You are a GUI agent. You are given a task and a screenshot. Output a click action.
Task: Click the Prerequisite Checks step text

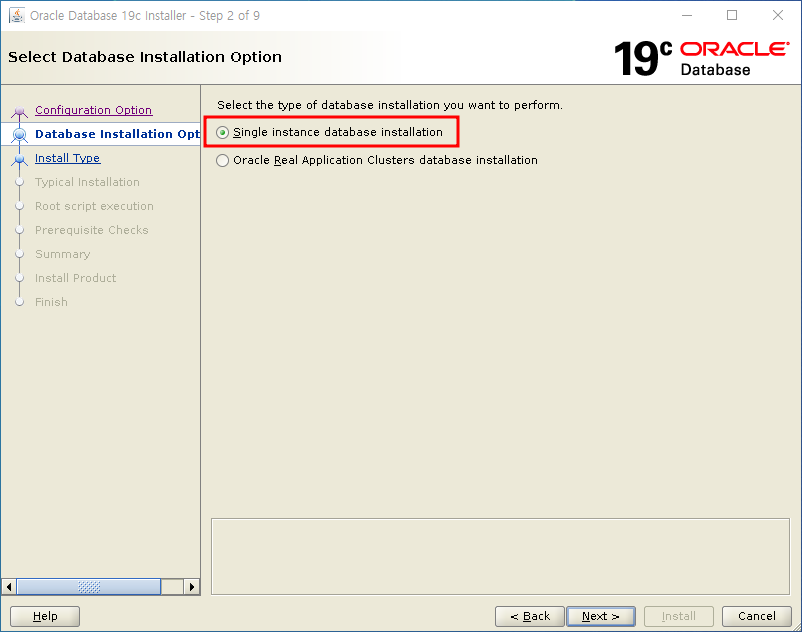[92, 230]
